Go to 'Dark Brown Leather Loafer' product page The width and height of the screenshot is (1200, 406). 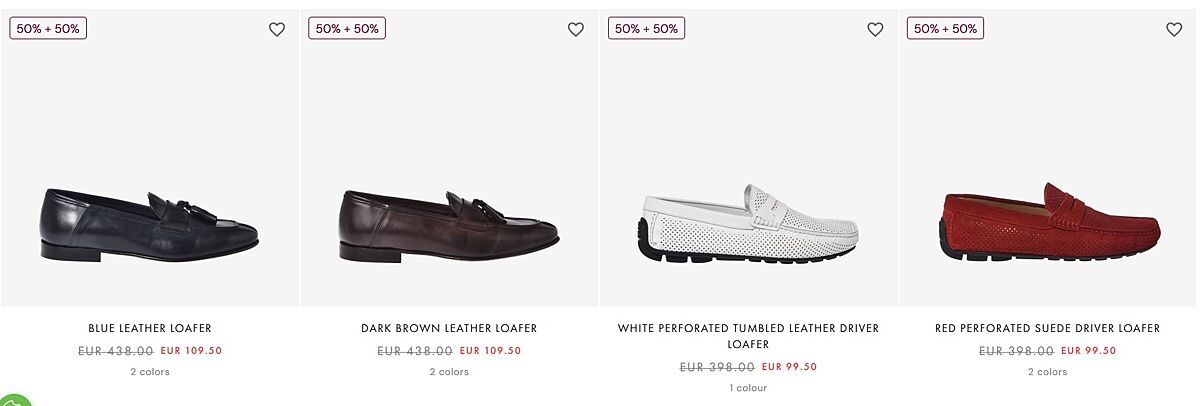tap(449, 328)
